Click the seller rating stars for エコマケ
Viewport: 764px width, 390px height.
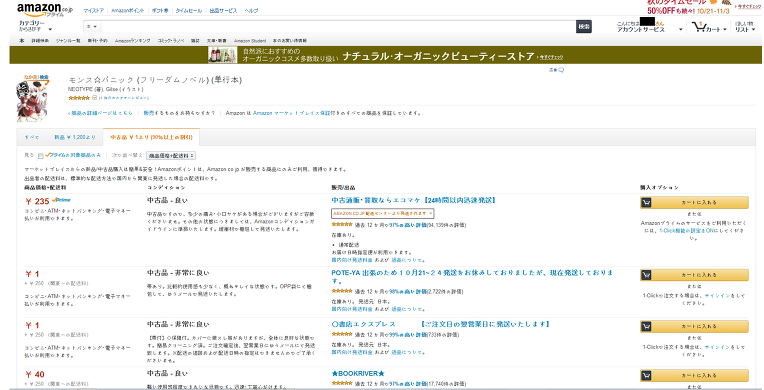pyautogui.click(x=342, y=225)
